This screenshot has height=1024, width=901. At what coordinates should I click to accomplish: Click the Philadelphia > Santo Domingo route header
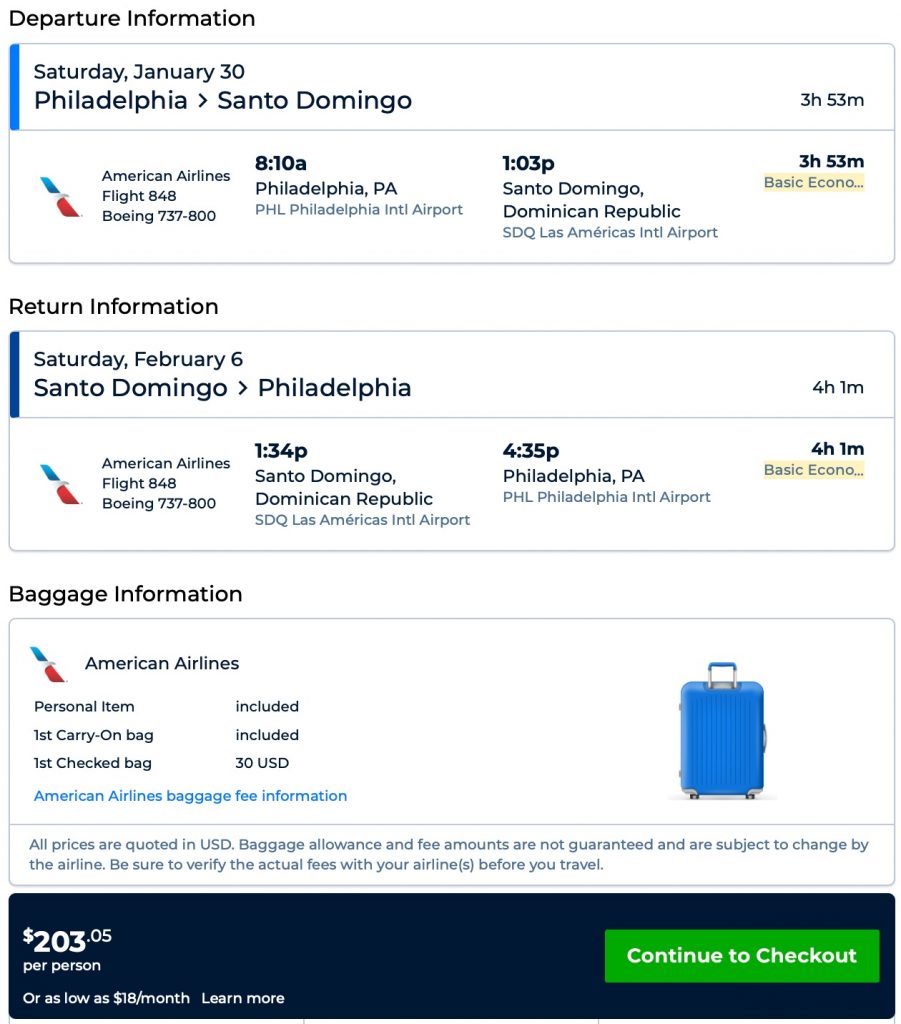pyautogui.click(x=223, y=101)
